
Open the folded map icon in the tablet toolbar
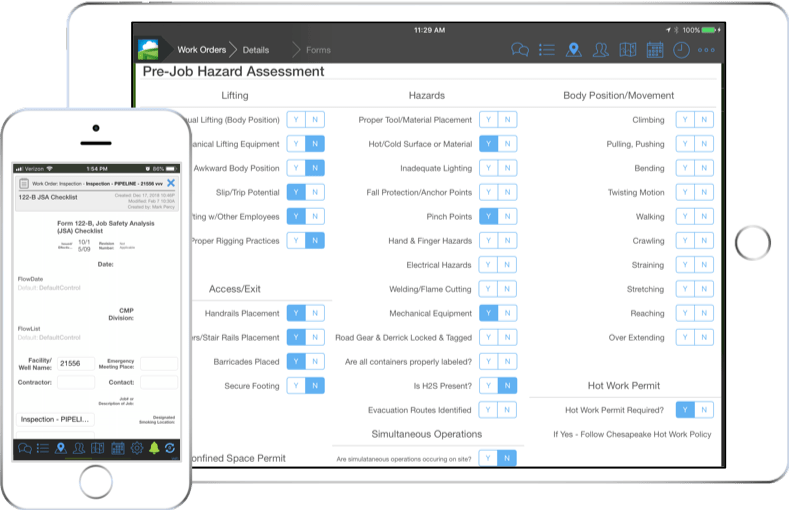pyautogui.click(x=627, y=50)
